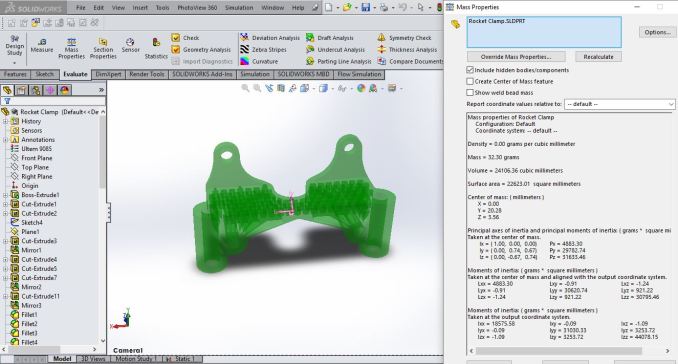Click the Recalculate button
Image resolution: width=678 pixels, height=364 pixels.
[598, 57]
